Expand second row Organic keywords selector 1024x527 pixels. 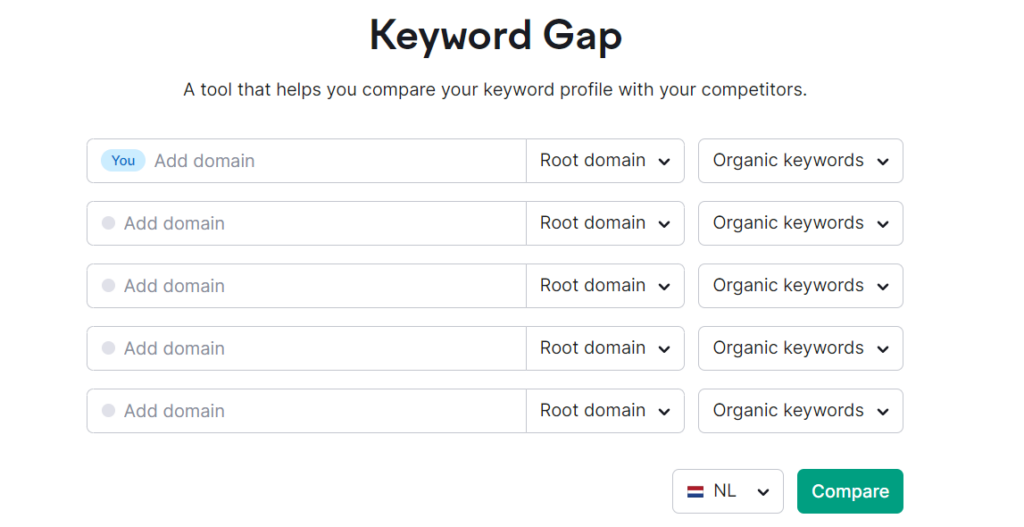(800, 223)
